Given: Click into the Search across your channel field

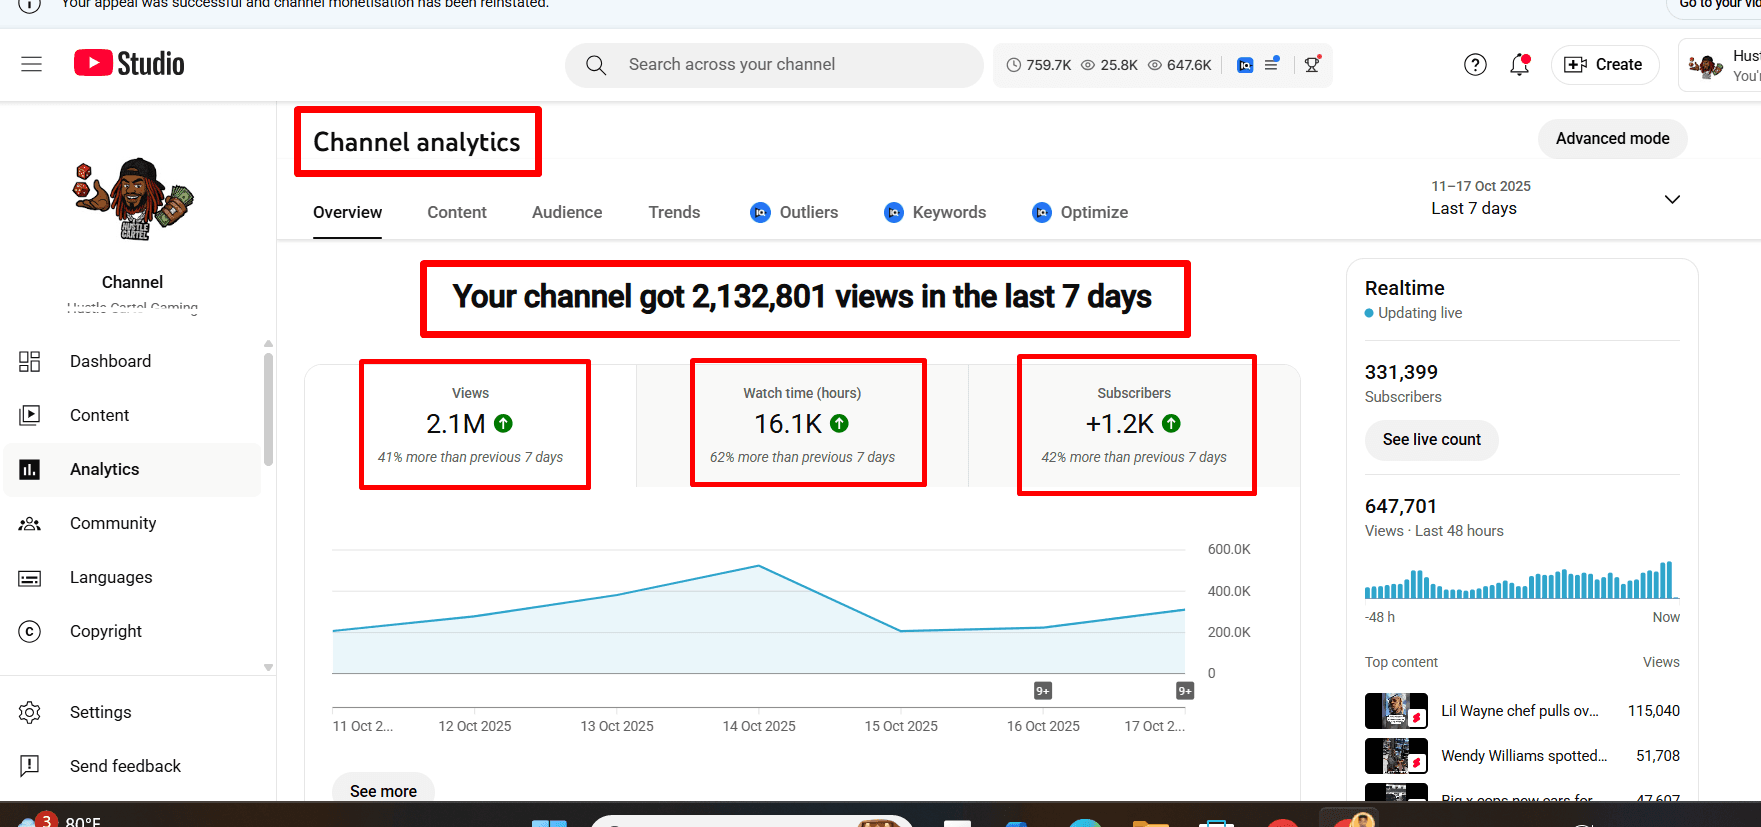Looking at the screenshot, I should click(x=775, y=65).
